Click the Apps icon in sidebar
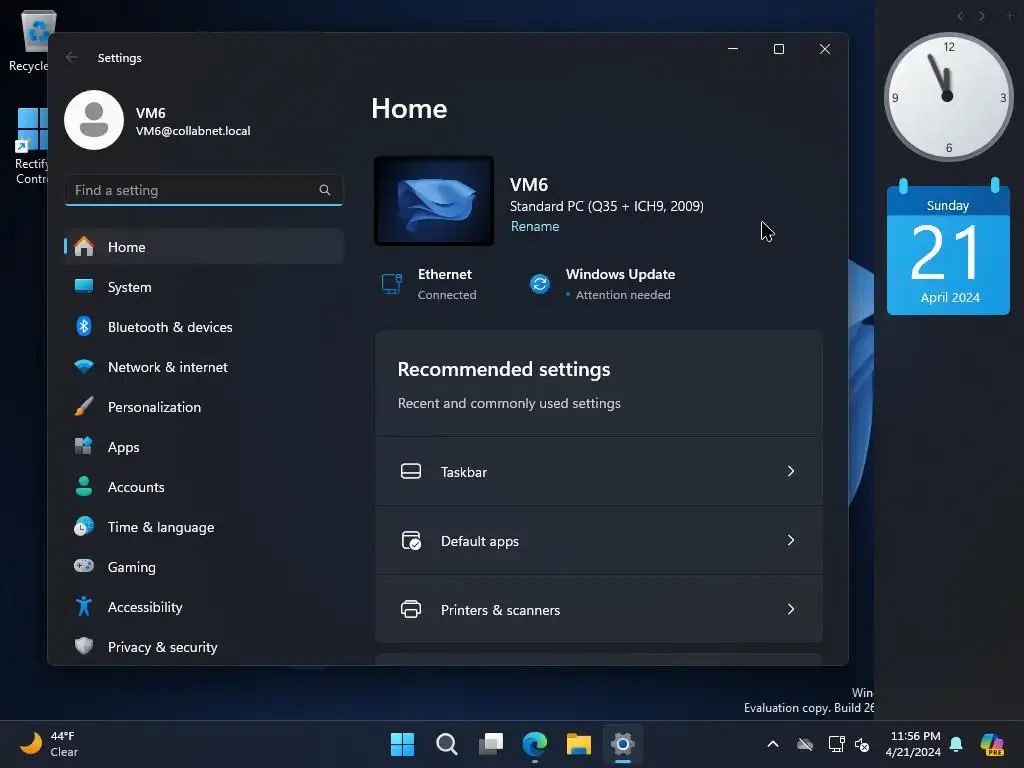The height and width of the screenshot is (768, 1024). [84, 446]
